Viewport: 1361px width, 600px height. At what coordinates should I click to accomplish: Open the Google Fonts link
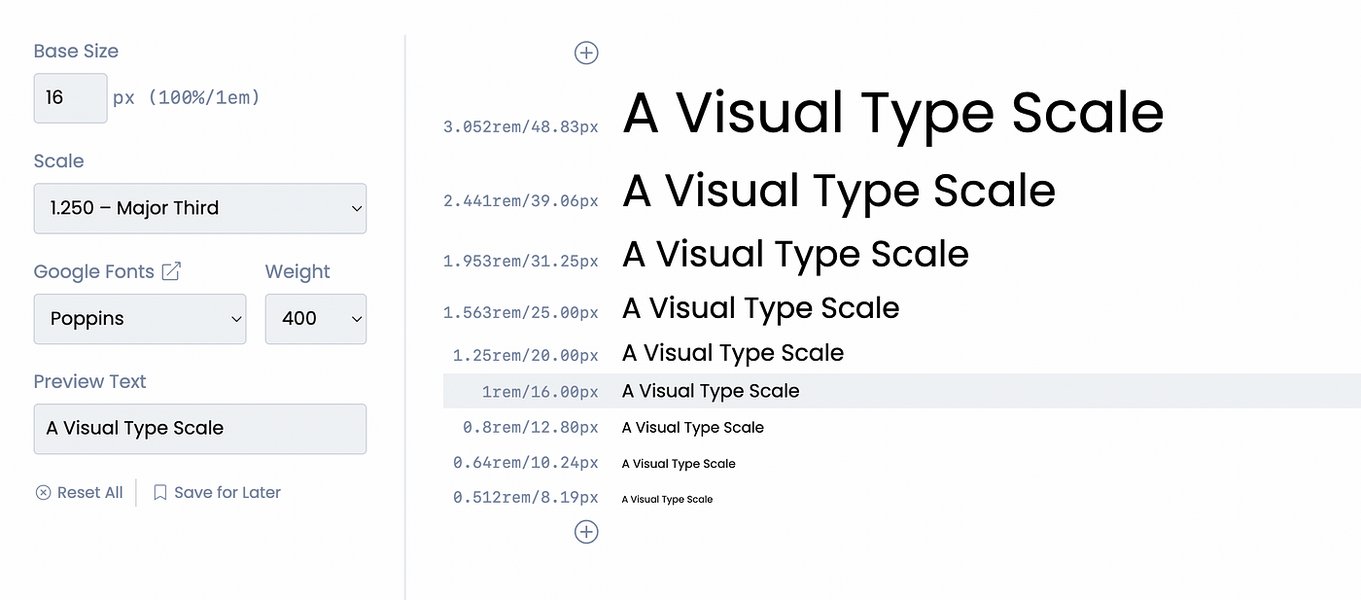pyautogui.click(x=95, y=271)
